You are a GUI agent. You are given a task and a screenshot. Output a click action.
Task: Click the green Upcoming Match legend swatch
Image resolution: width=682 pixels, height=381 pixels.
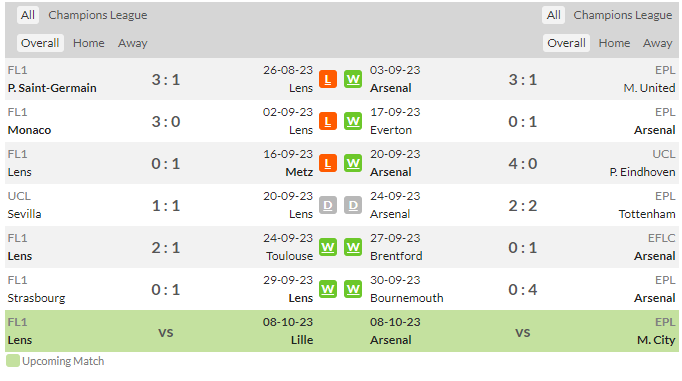click(x=13, y=361)
